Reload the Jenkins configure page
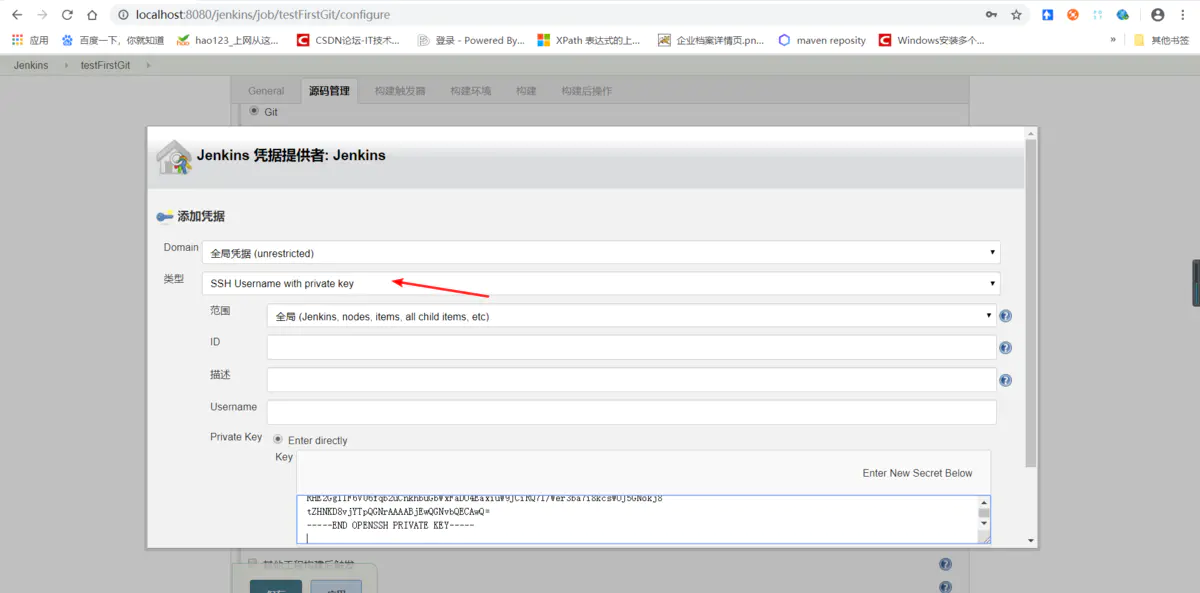This screenshot has width=1200, height=593. [x=67, y=15]
